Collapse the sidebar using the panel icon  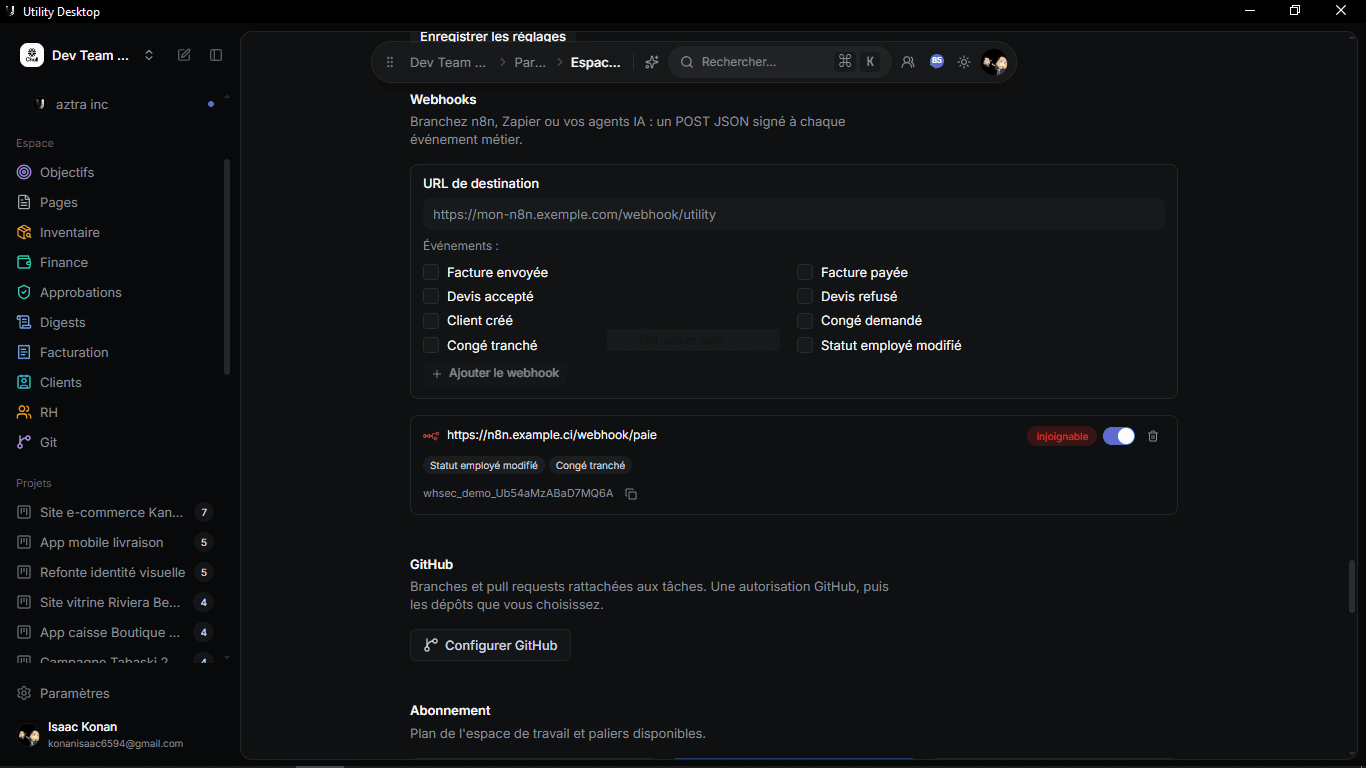coord(216,55)
